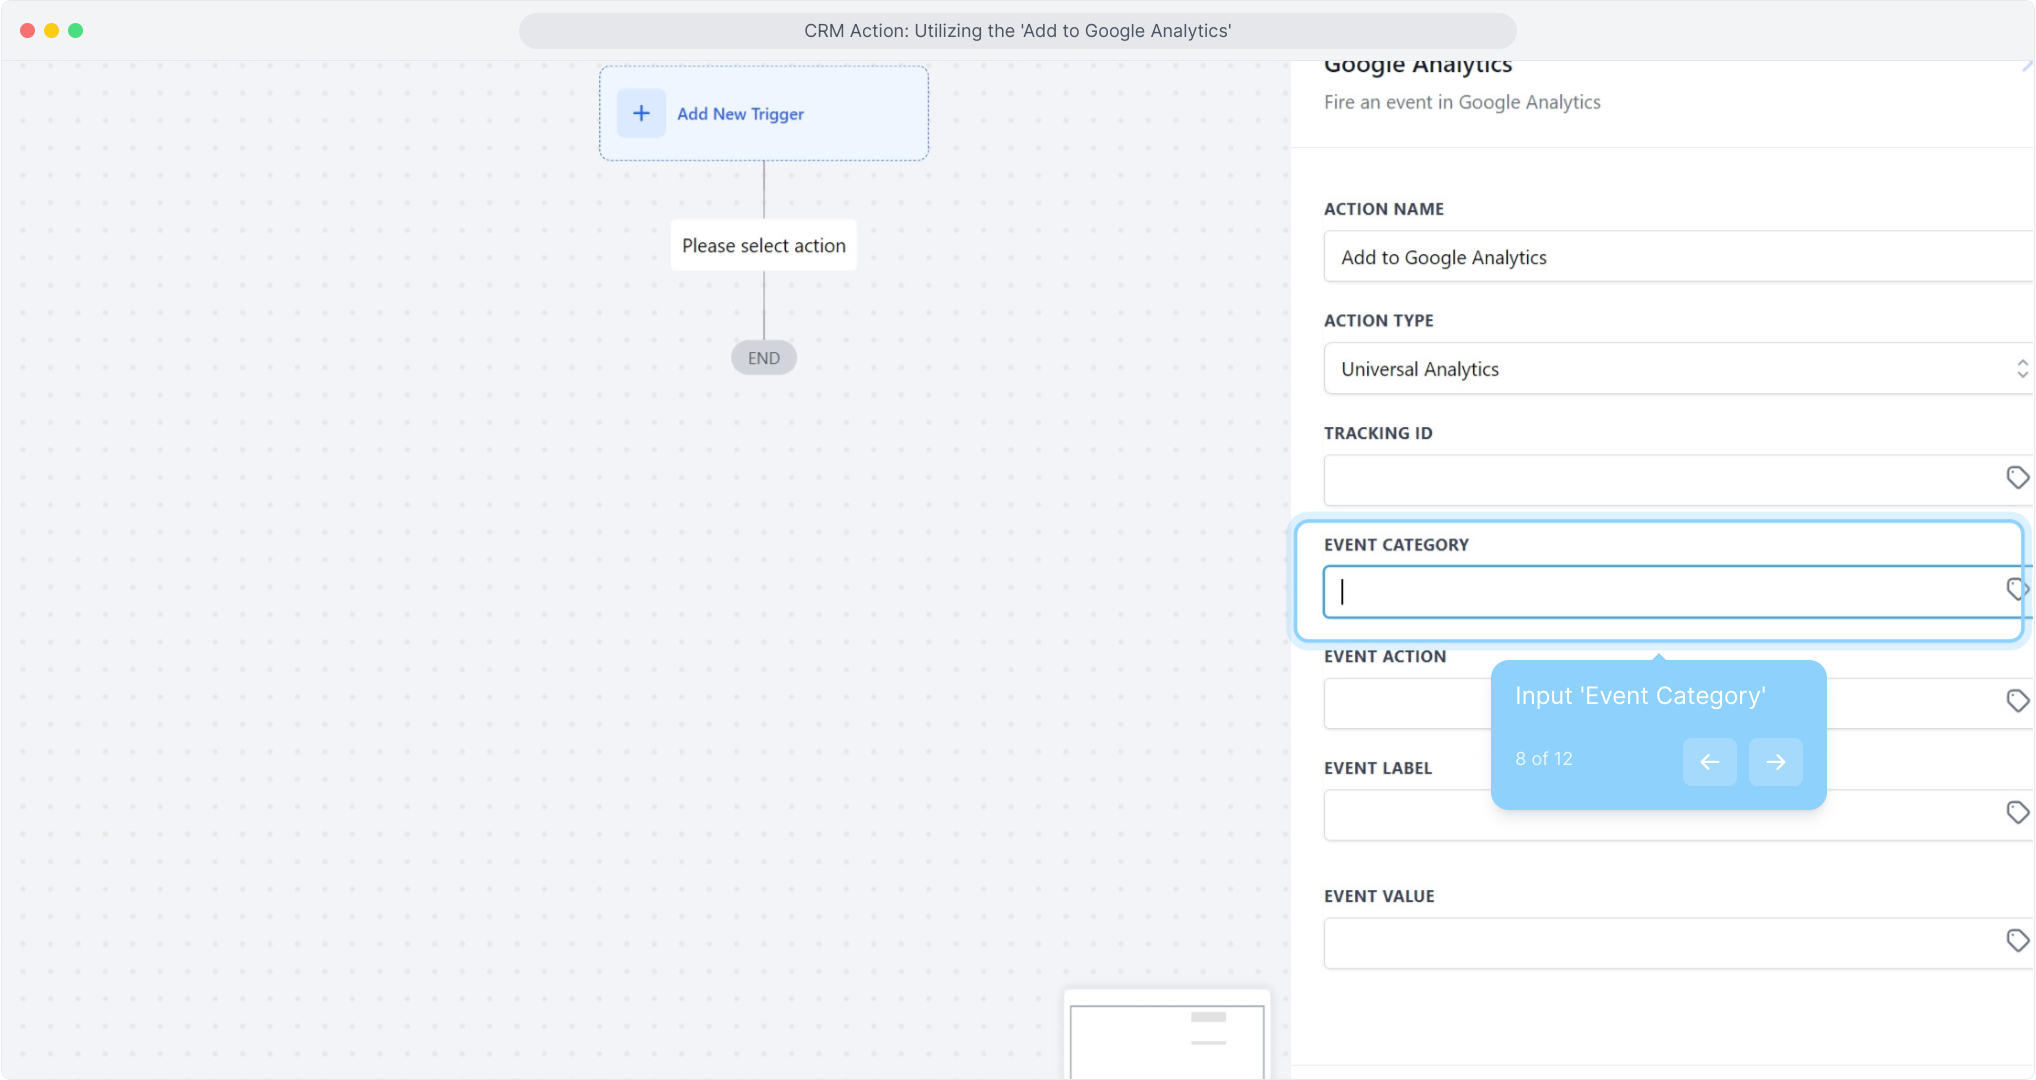Go to next tutorial step arrow
This screenshot has height=1080, width=2036.
tap(1775, 762)
